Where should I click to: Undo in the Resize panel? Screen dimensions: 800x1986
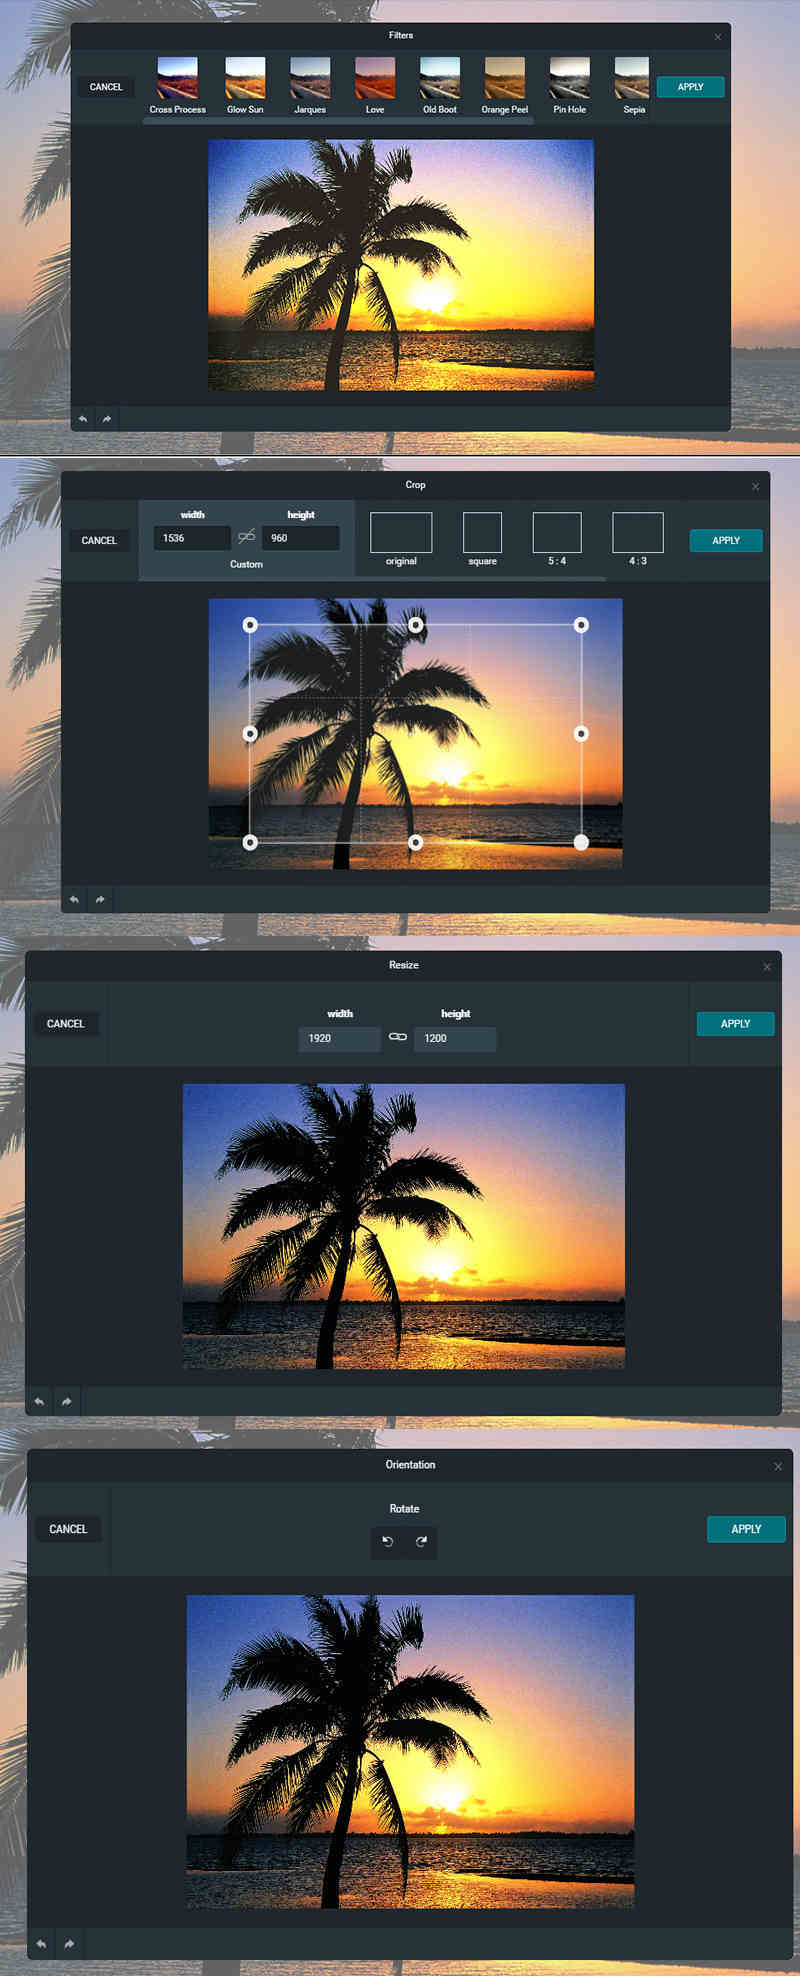coord(40,1402)
